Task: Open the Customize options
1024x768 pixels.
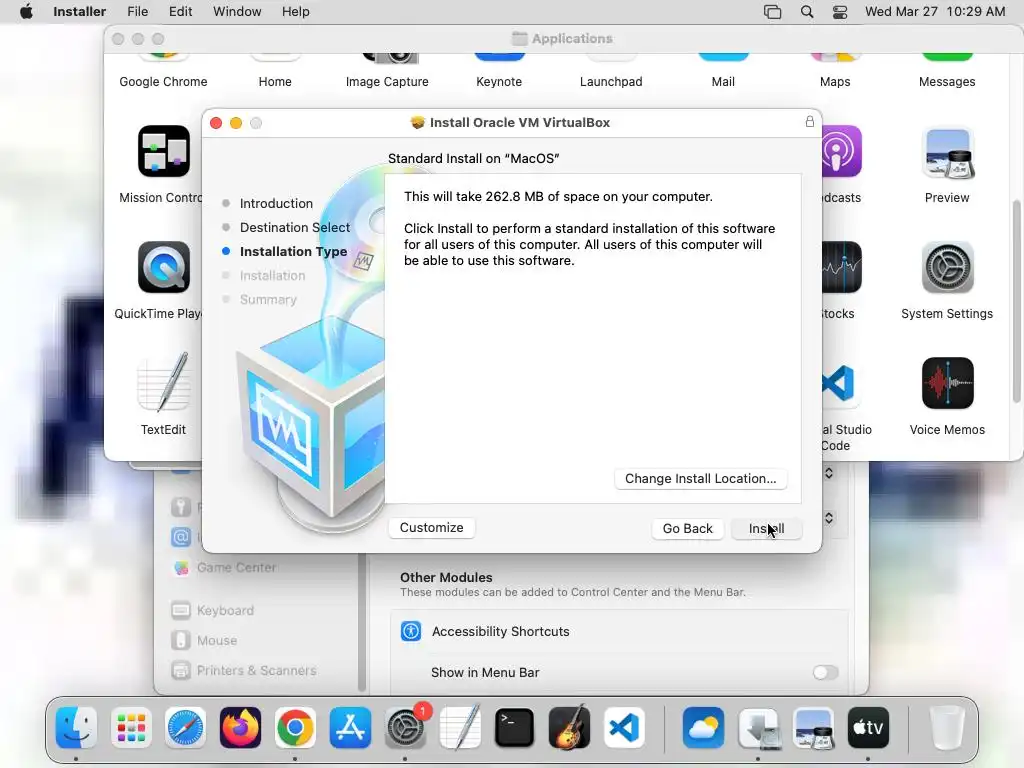Action: pos(431,528)
